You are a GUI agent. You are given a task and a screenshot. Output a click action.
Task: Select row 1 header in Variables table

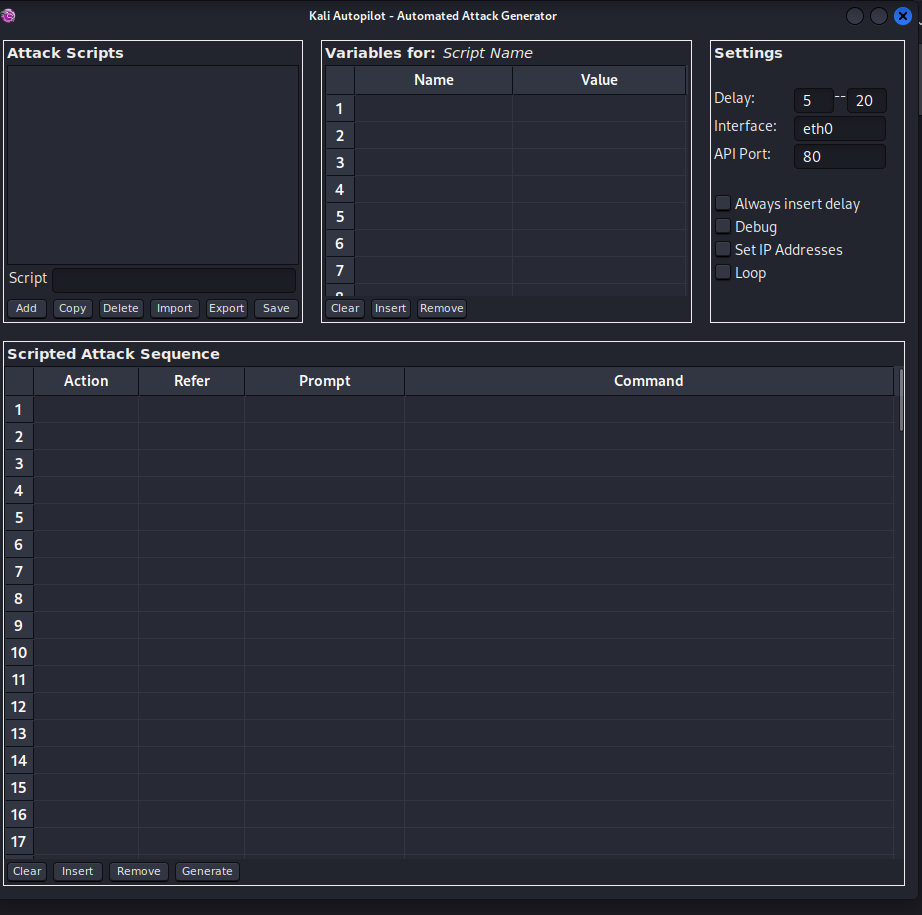click(x=340, y=109)
